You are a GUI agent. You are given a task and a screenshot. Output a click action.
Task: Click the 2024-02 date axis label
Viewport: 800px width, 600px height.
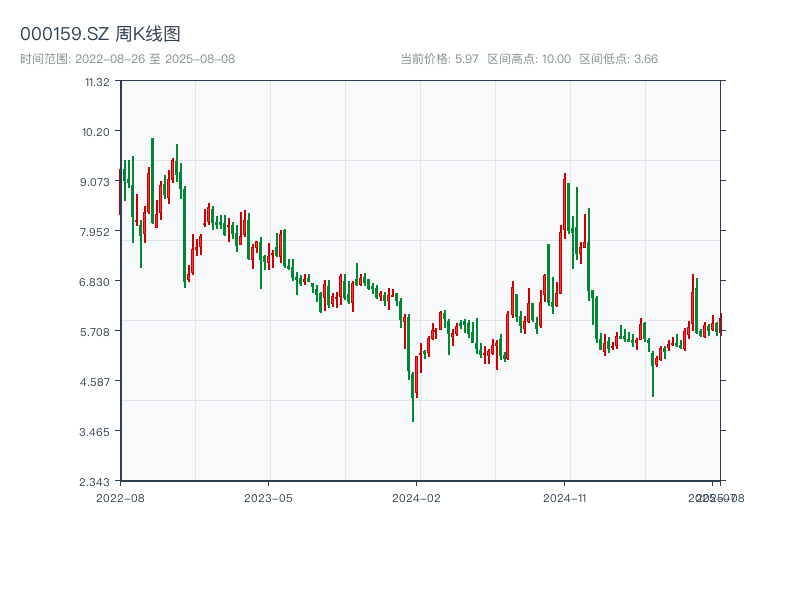click(x=417, y=497)
